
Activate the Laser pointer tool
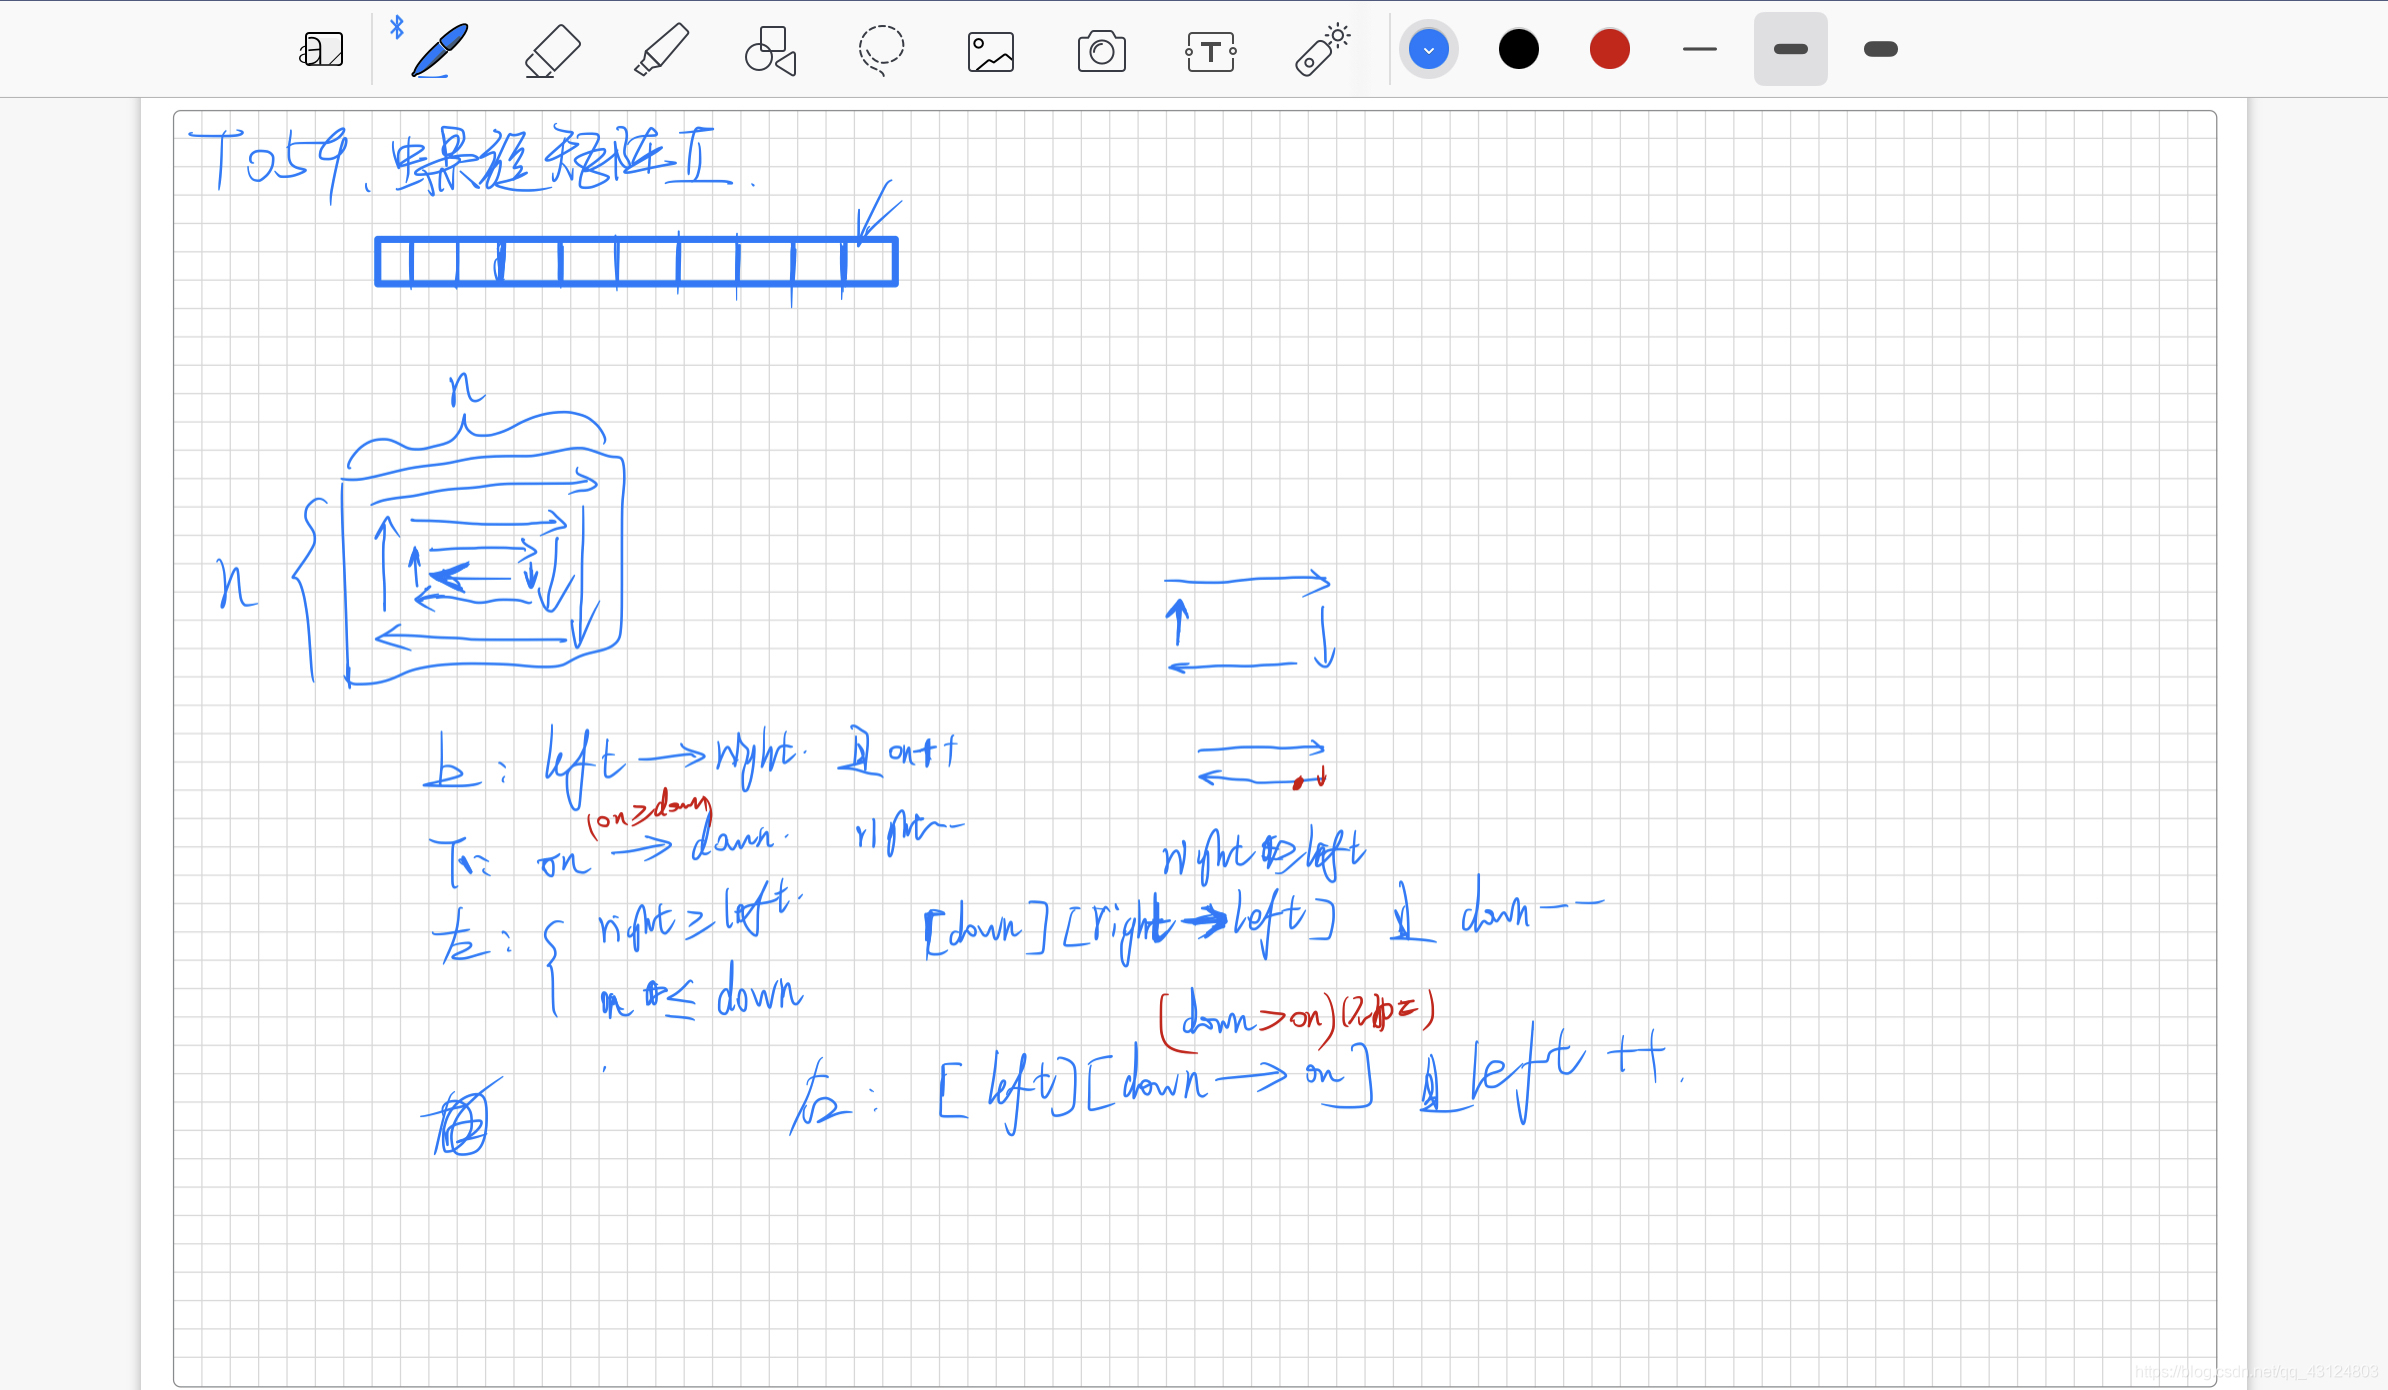tap(1322, 50)
